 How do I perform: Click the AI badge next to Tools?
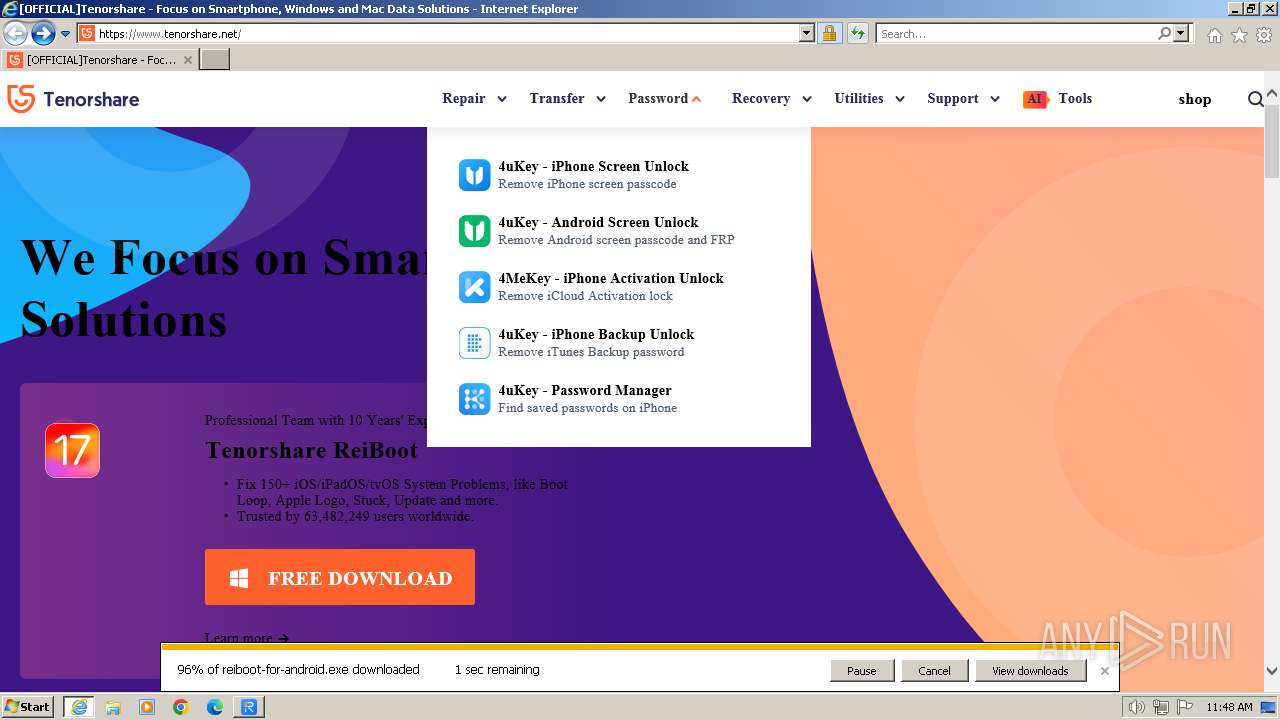click(1035, 99)
